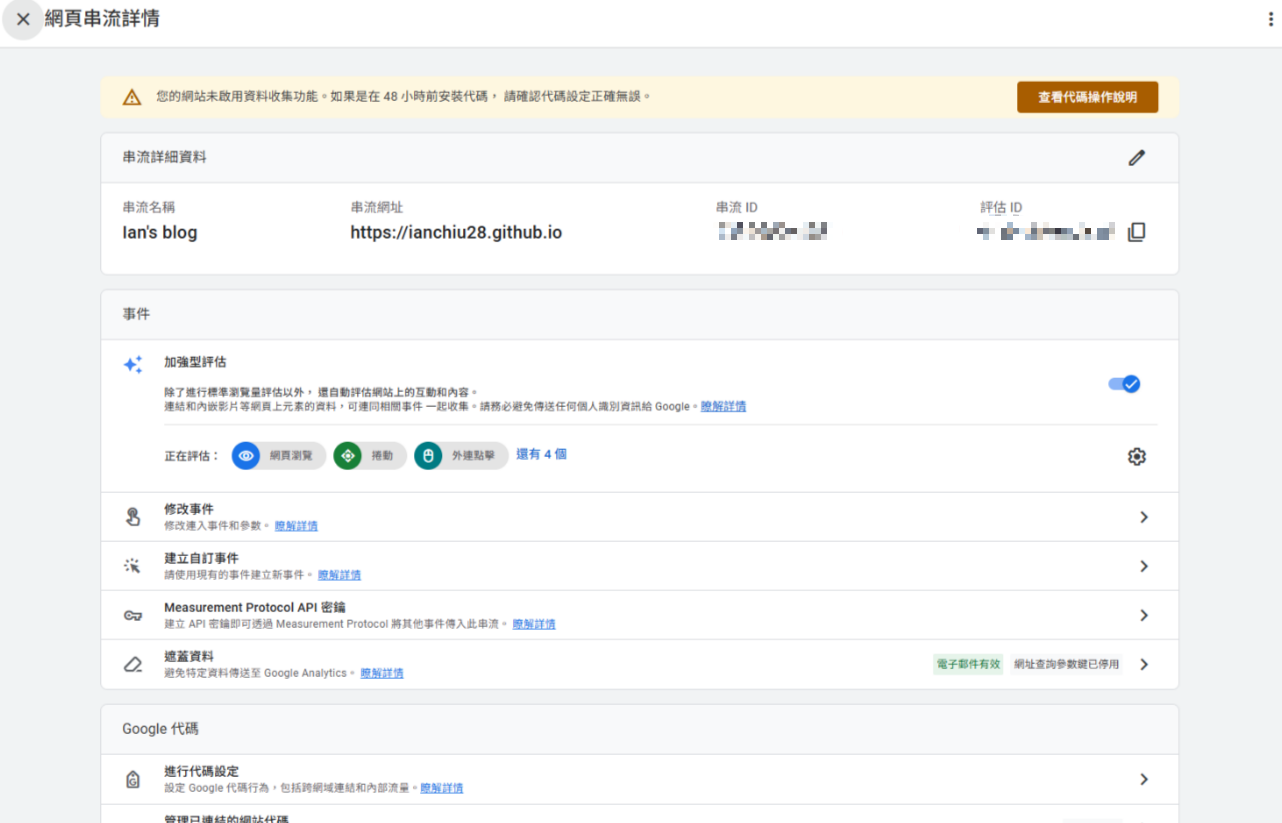
Task: Click the 串流網址 field label
Action: pos(377,207)
